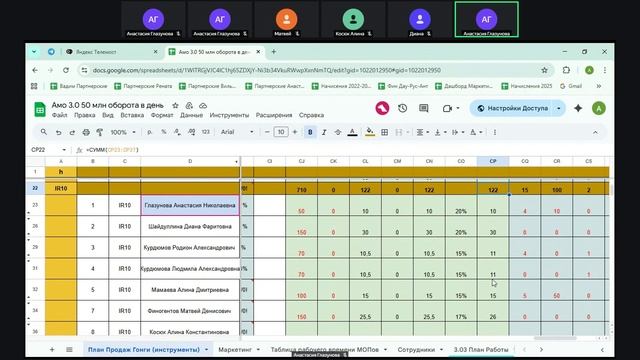Click participant tile Диана in call
Viewport: 640px width, 360px height.
point(420,20)
